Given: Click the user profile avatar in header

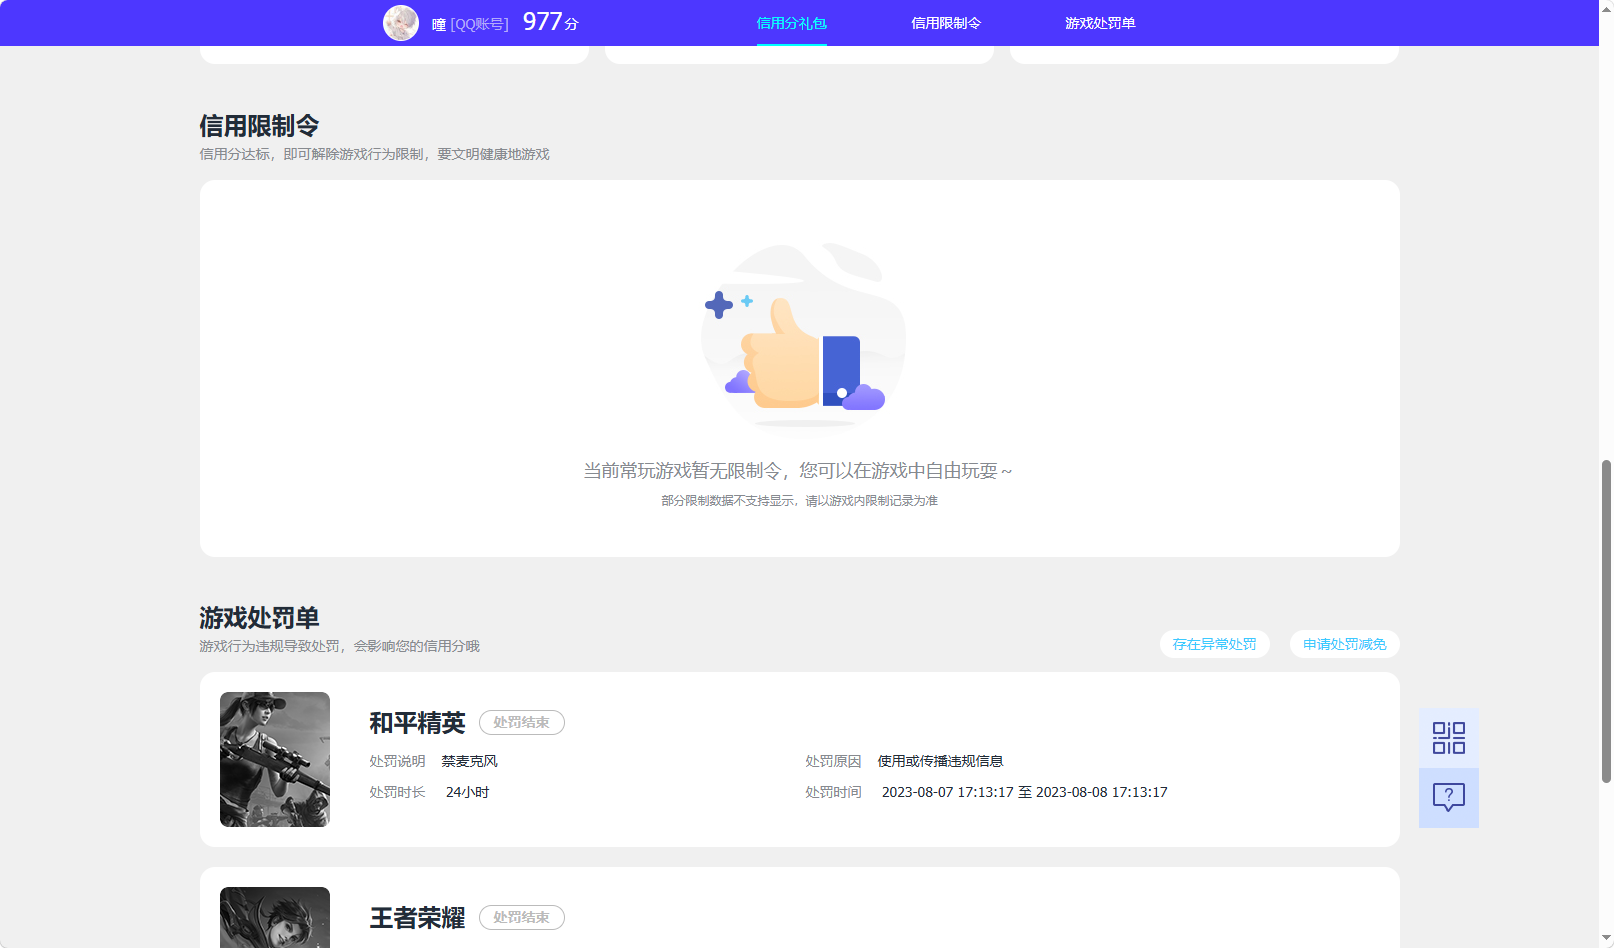Looking at the screenshot, I should tap(400, 22).
